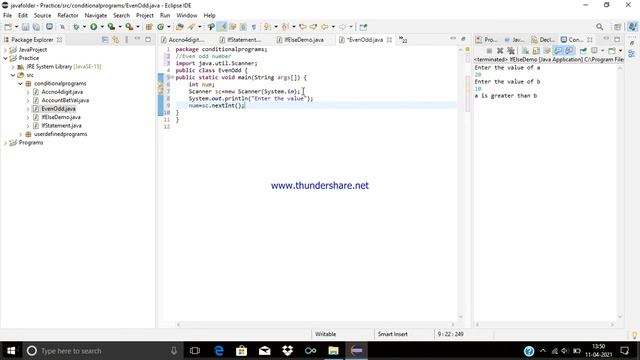The image size is (640, 360).
Task: Start the Debug toolbar button
Action: click(x=76, y=27)
